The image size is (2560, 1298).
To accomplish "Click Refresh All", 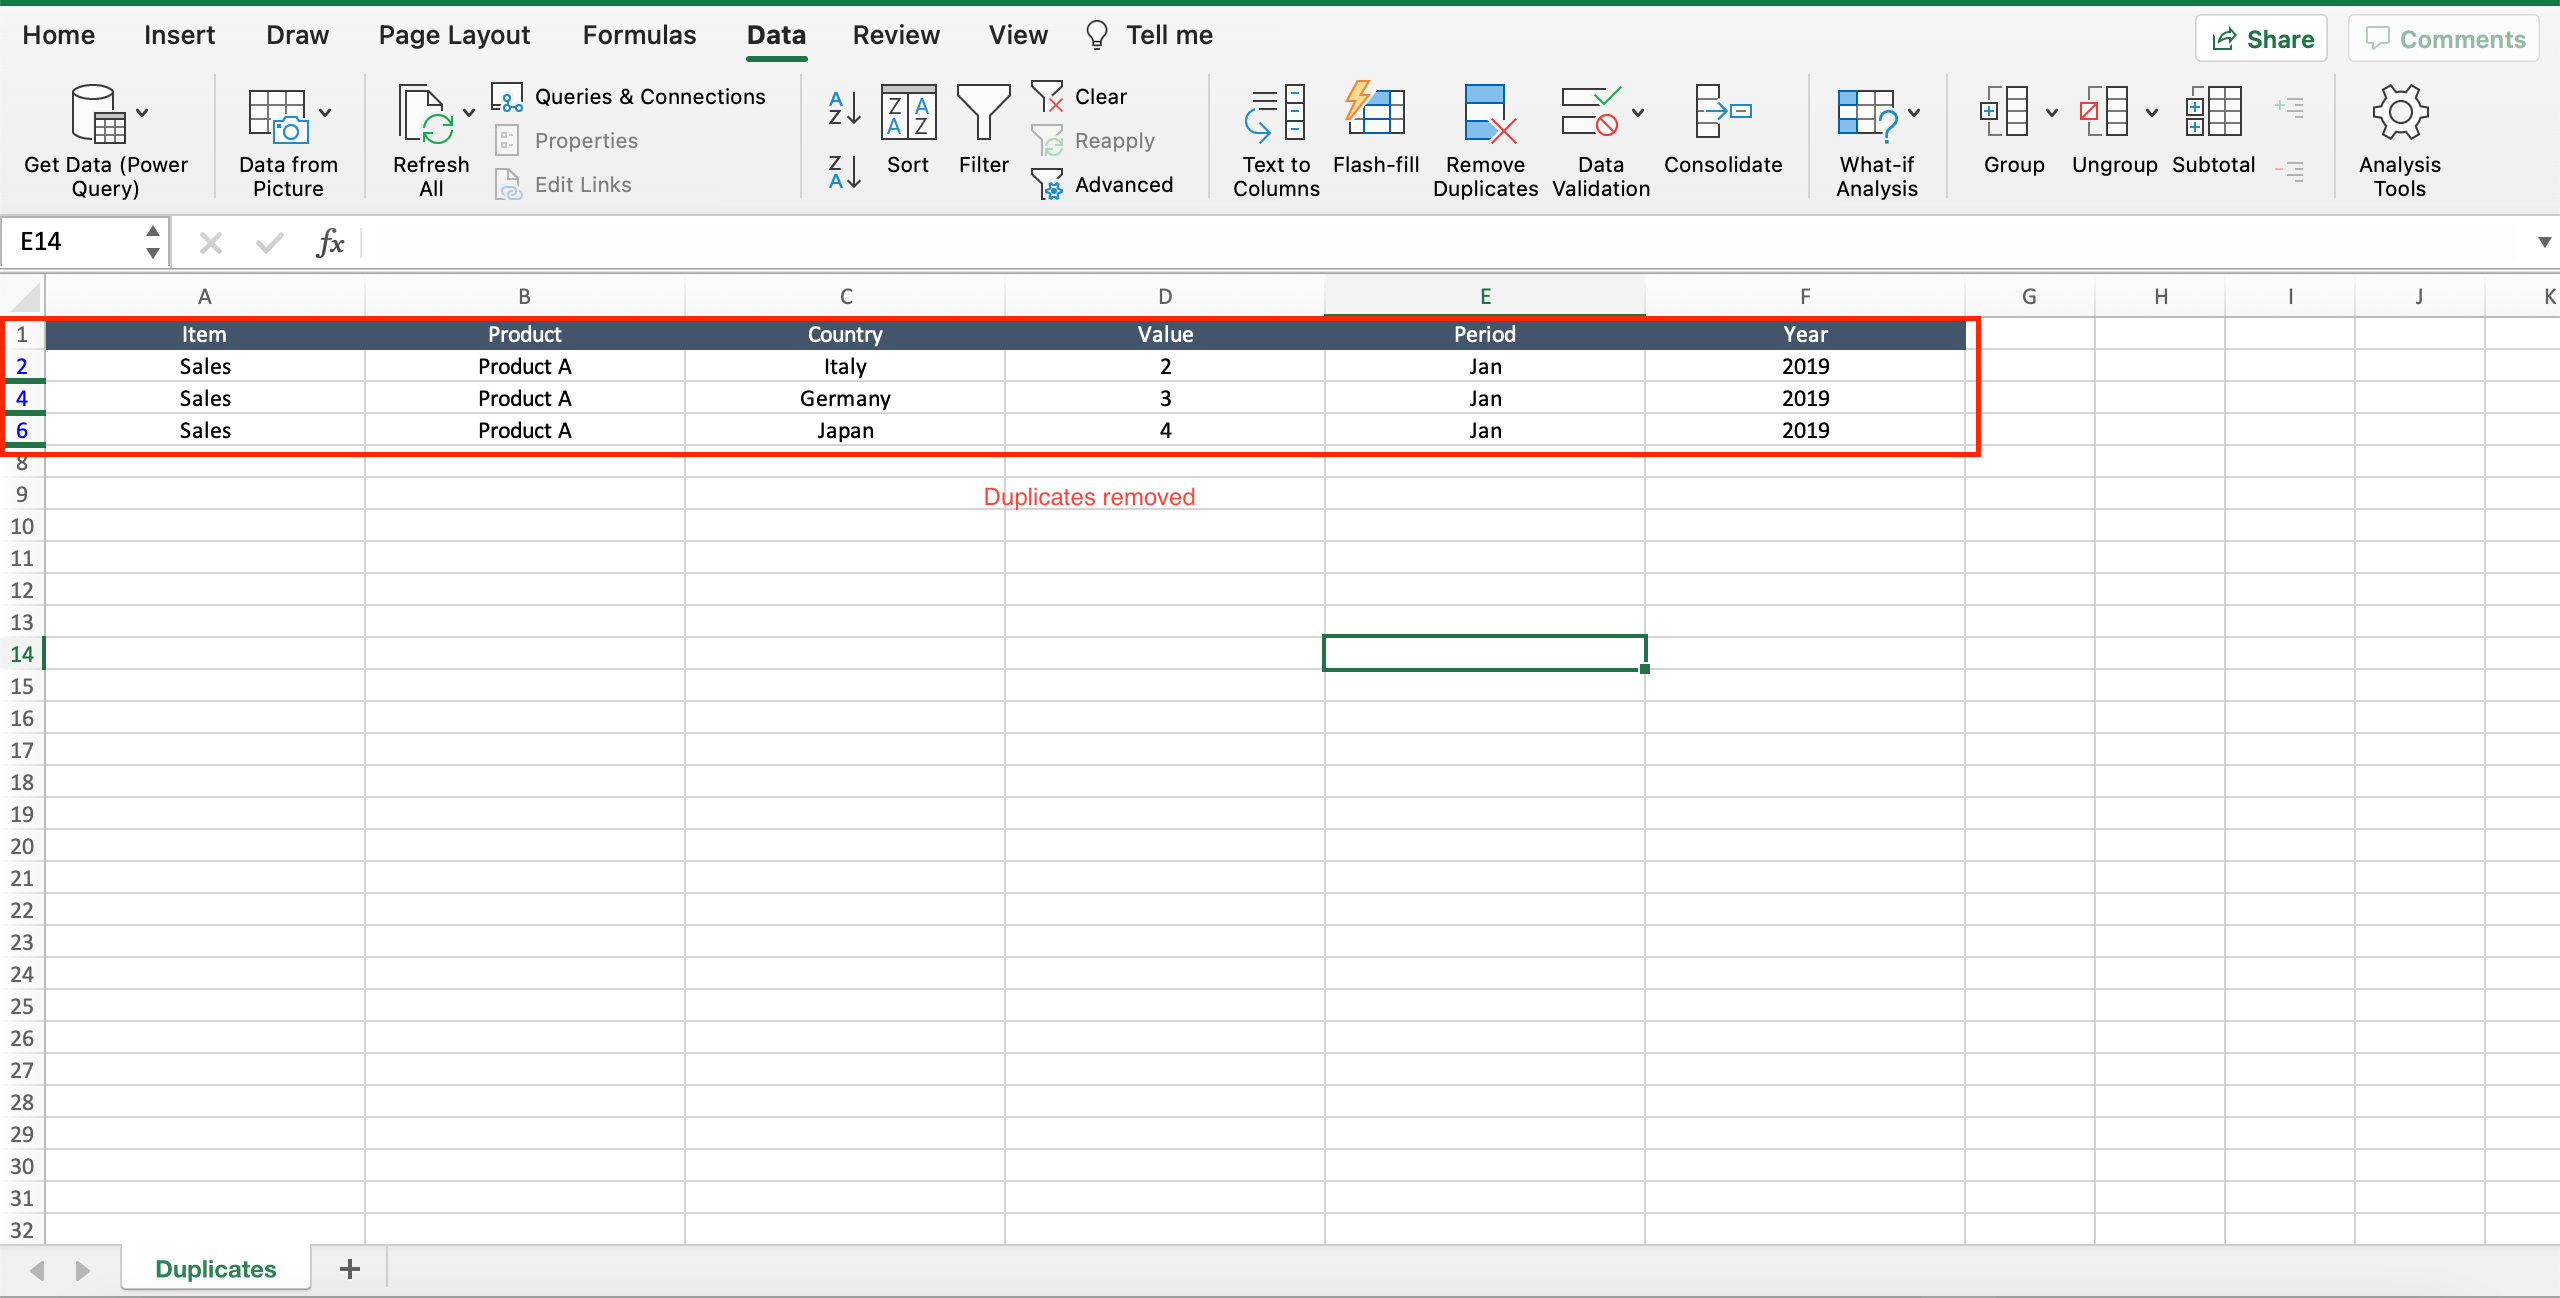I will tap(430, 135).
